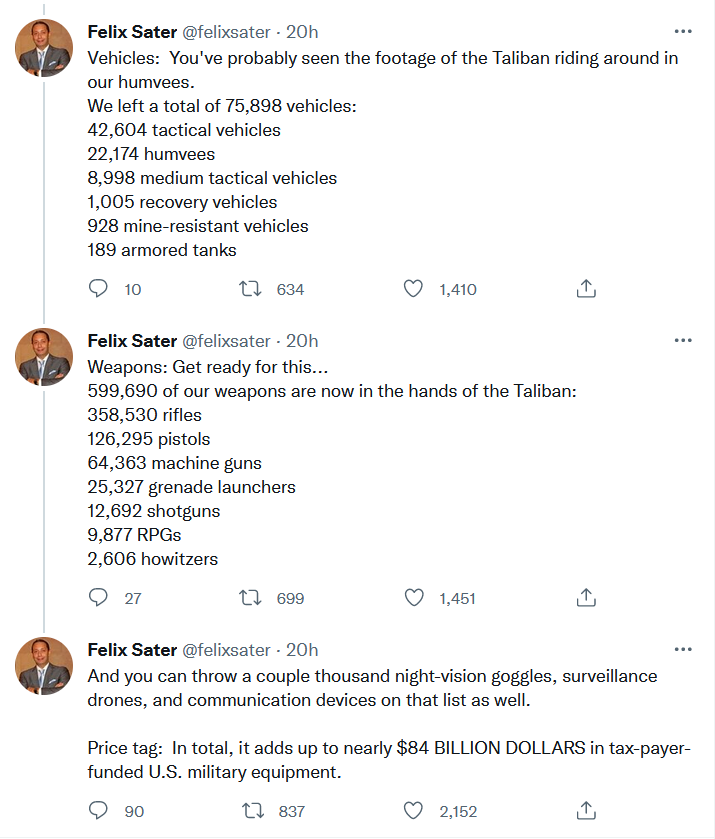
Task: Open more options on the Vehicles tweet
Action: (x=683, y=31)
